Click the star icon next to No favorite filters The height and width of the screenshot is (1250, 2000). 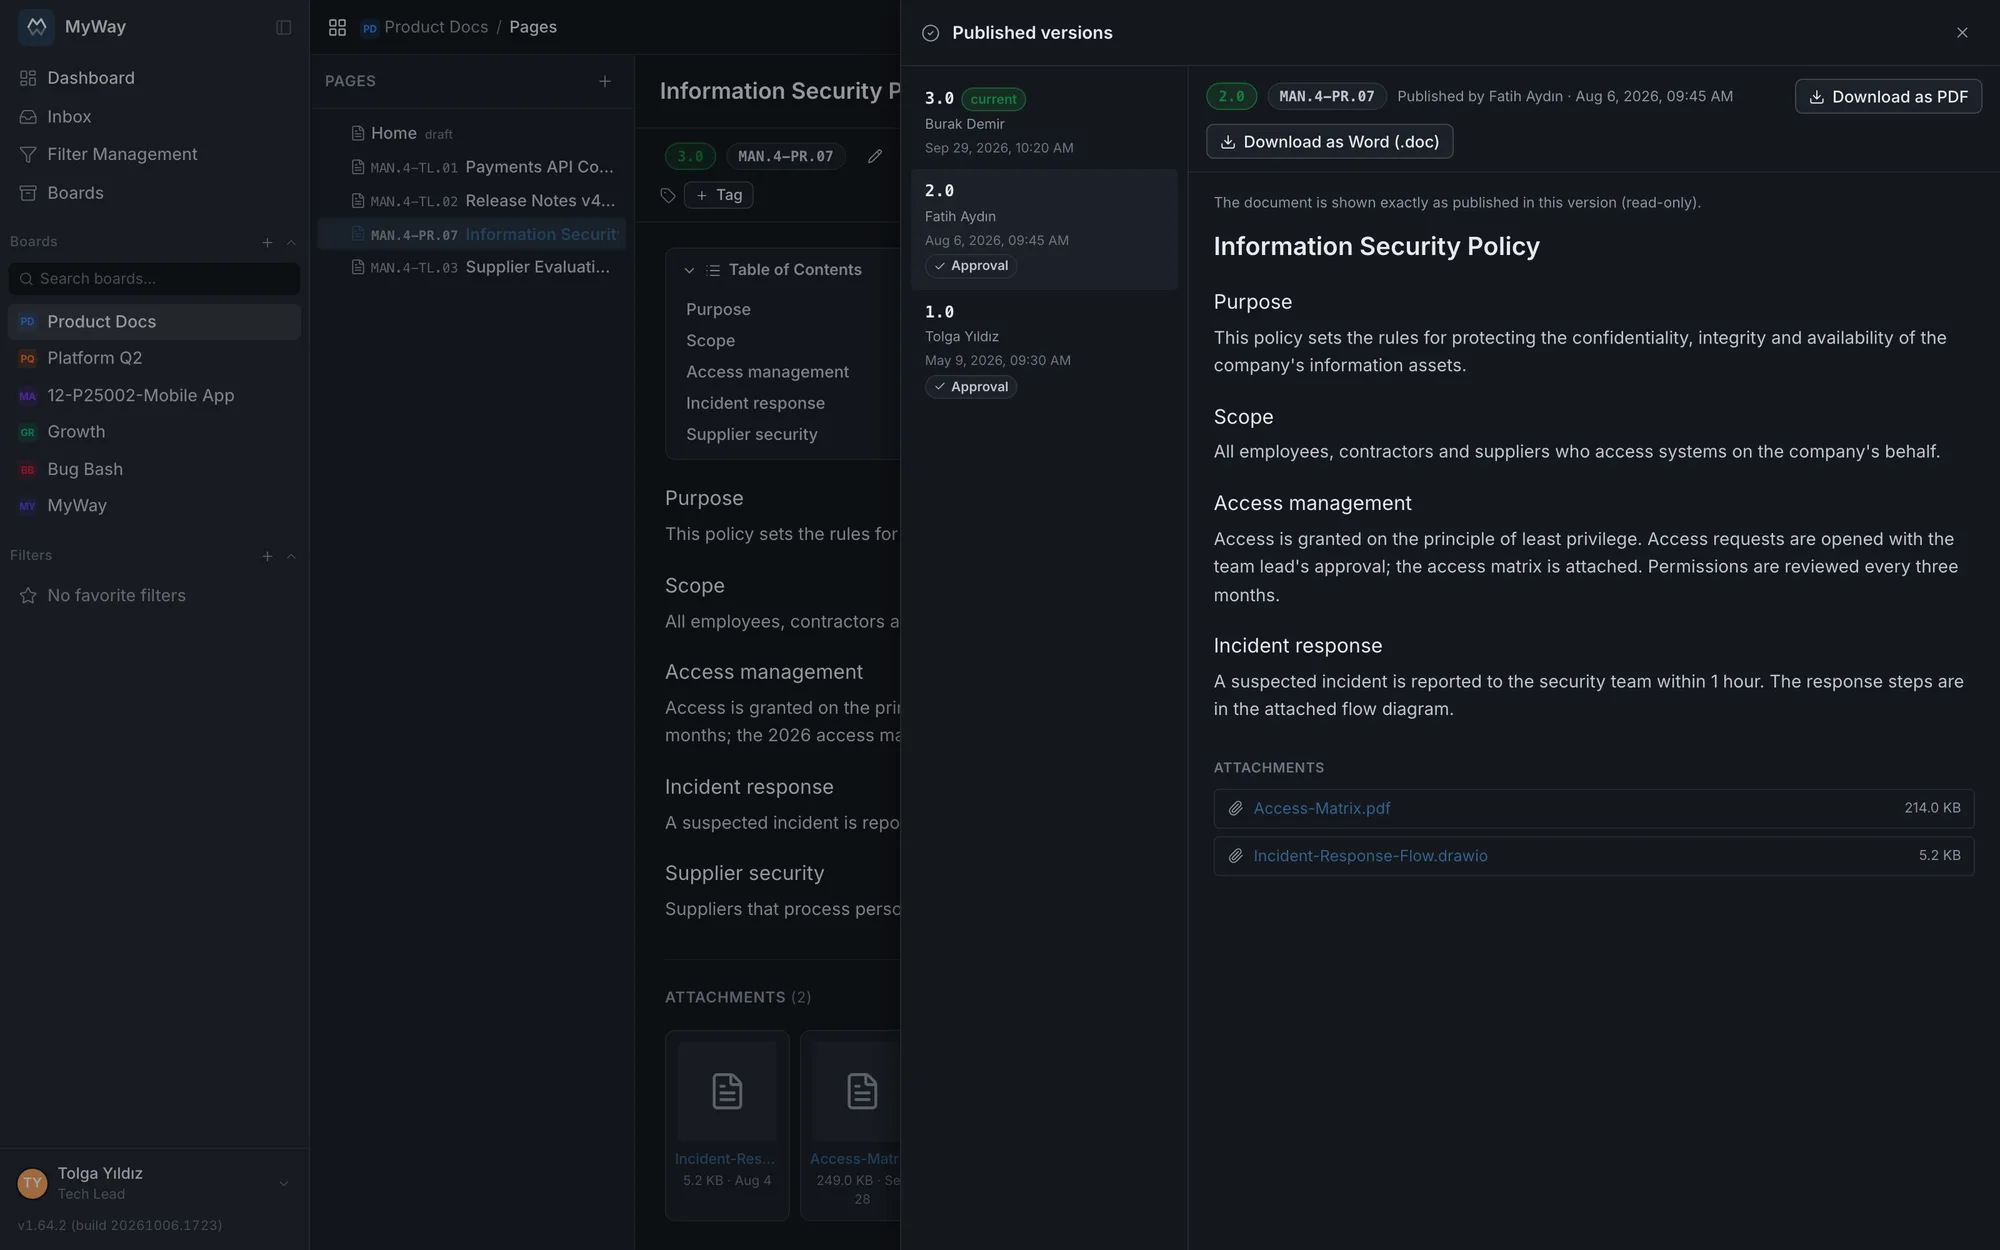coord(28,595)
